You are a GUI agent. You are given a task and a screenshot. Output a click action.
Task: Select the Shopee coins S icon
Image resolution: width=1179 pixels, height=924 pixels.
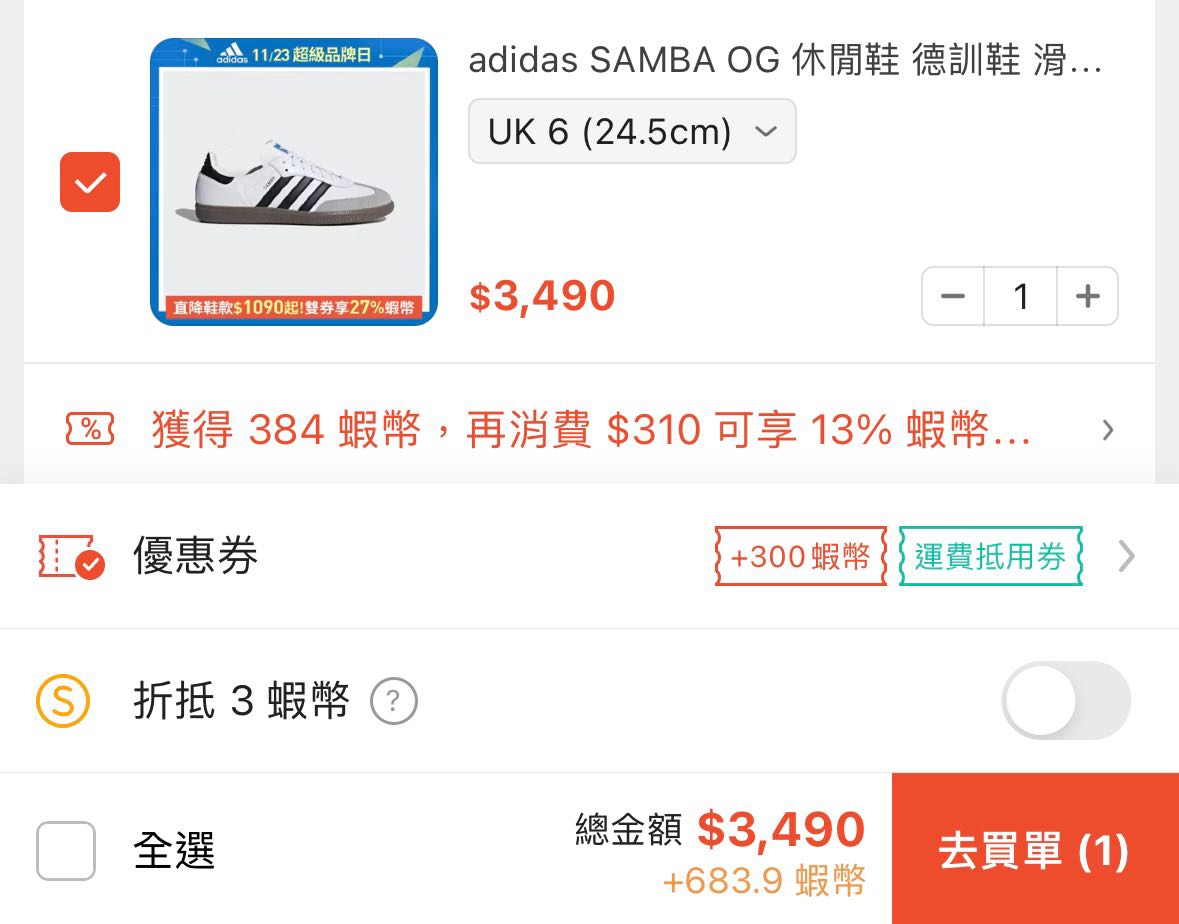(x=63, y=700)
